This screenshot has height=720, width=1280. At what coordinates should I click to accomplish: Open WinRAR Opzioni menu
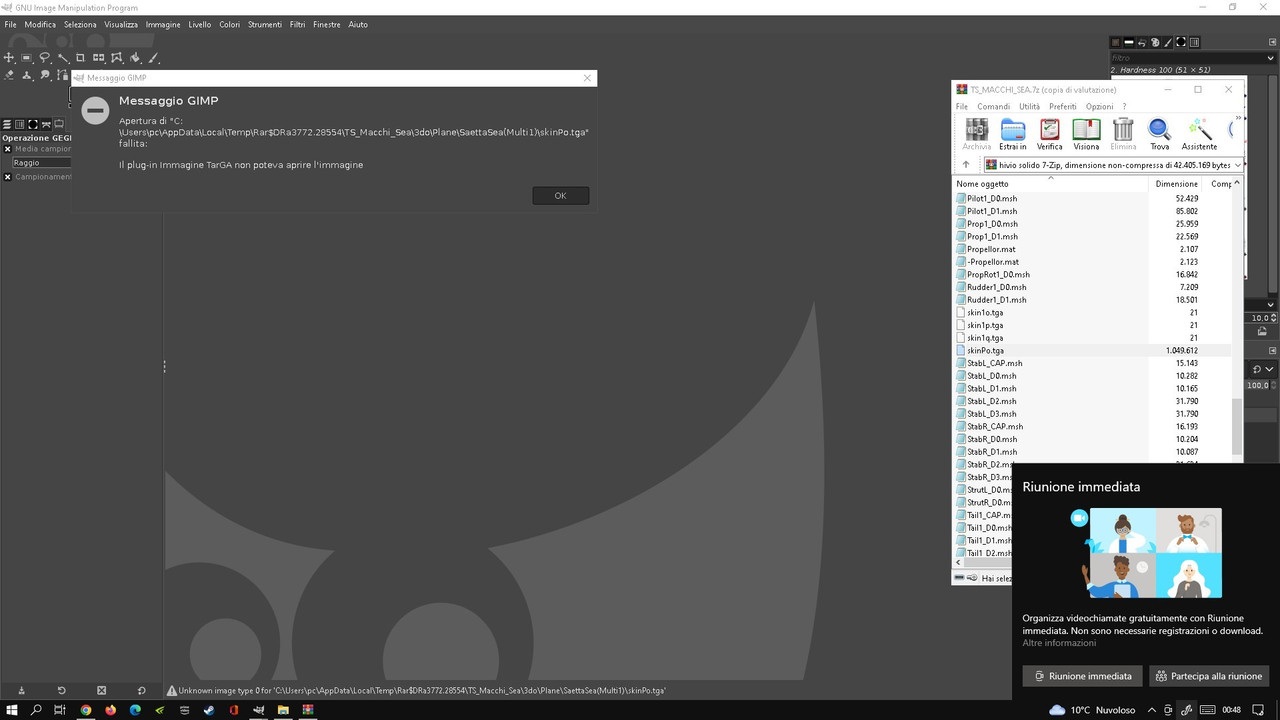coord(1099,106)
